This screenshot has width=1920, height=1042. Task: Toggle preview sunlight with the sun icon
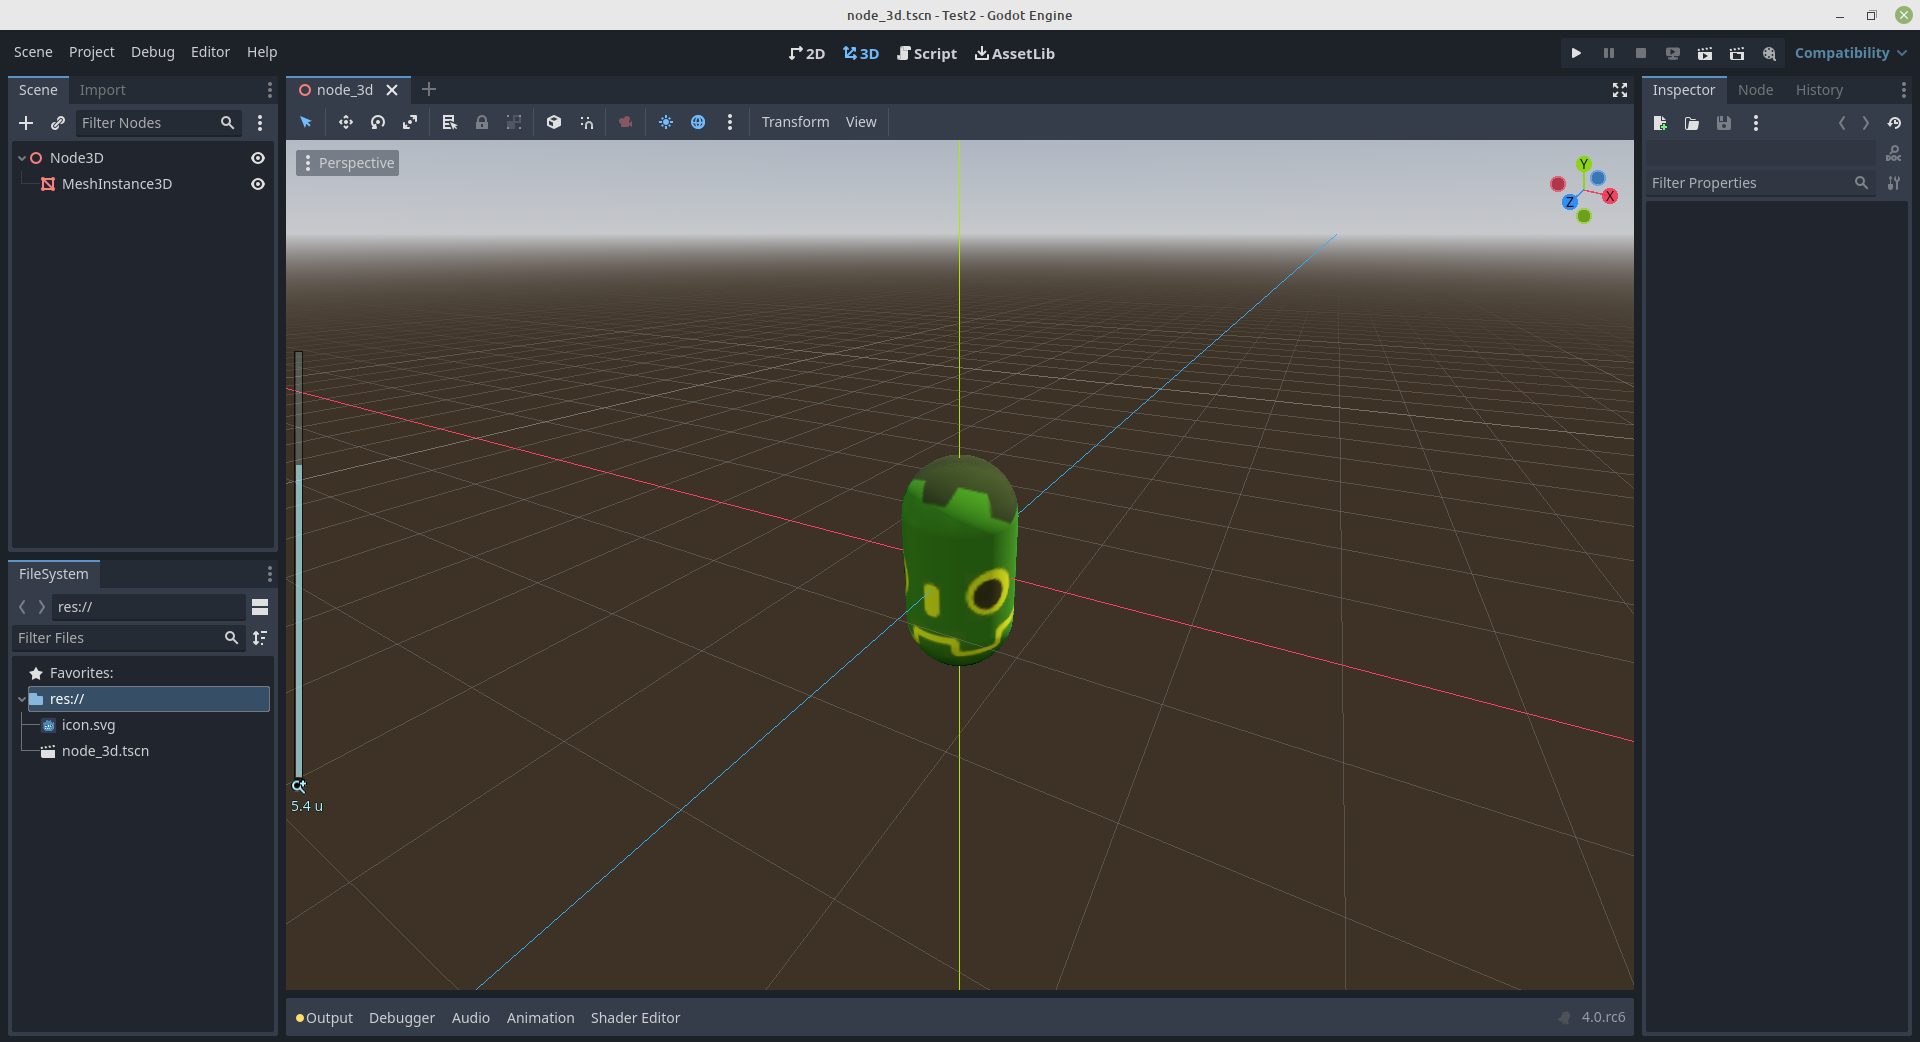666,122
